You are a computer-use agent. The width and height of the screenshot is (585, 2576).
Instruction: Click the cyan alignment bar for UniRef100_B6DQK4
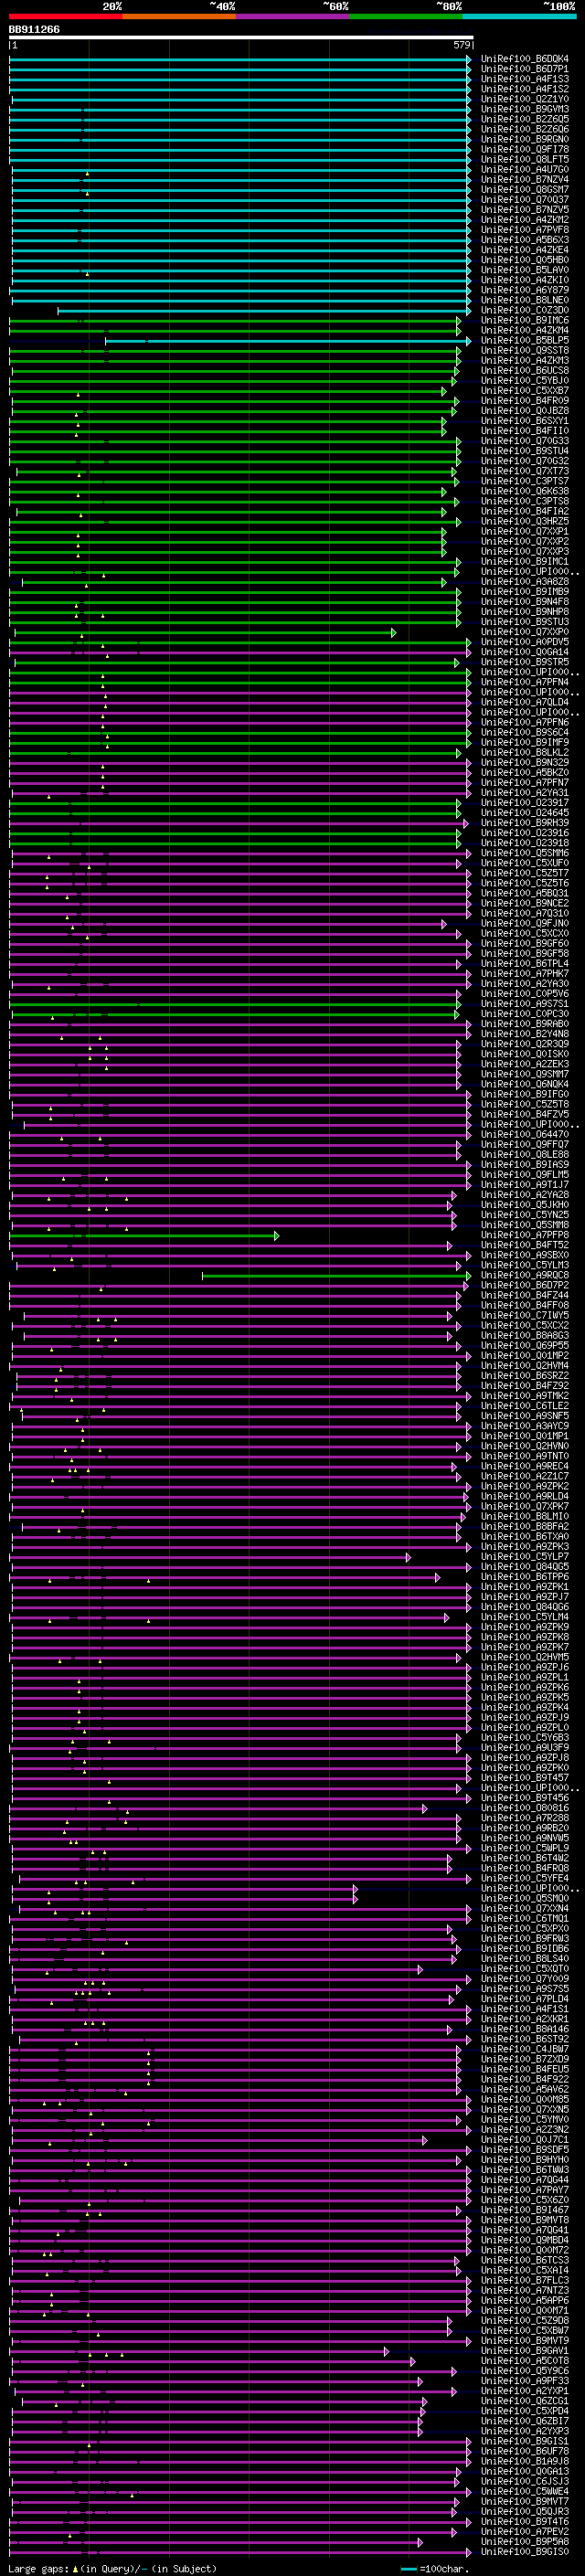coord(240,59)
